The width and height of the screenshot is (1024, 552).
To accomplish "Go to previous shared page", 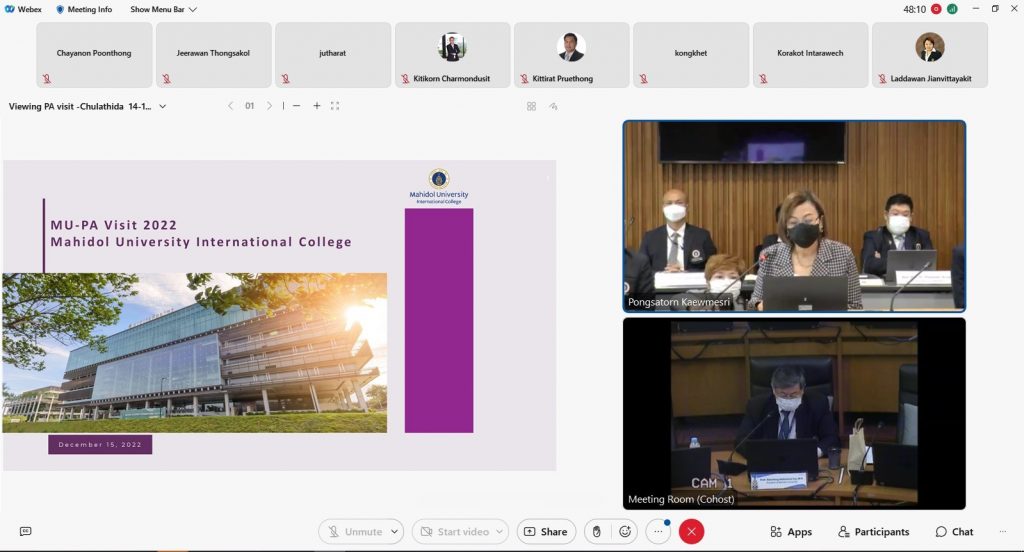I will 231,106.
